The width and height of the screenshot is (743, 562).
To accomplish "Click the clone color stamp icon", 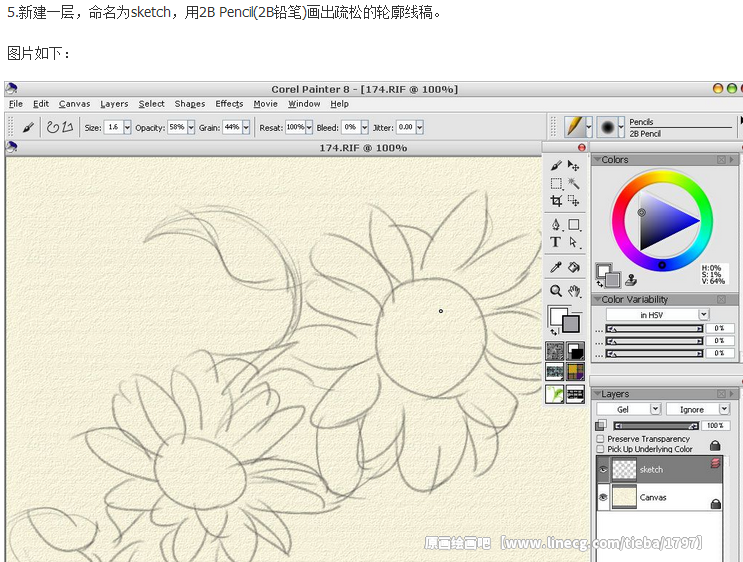I will [x=631, y=280].
